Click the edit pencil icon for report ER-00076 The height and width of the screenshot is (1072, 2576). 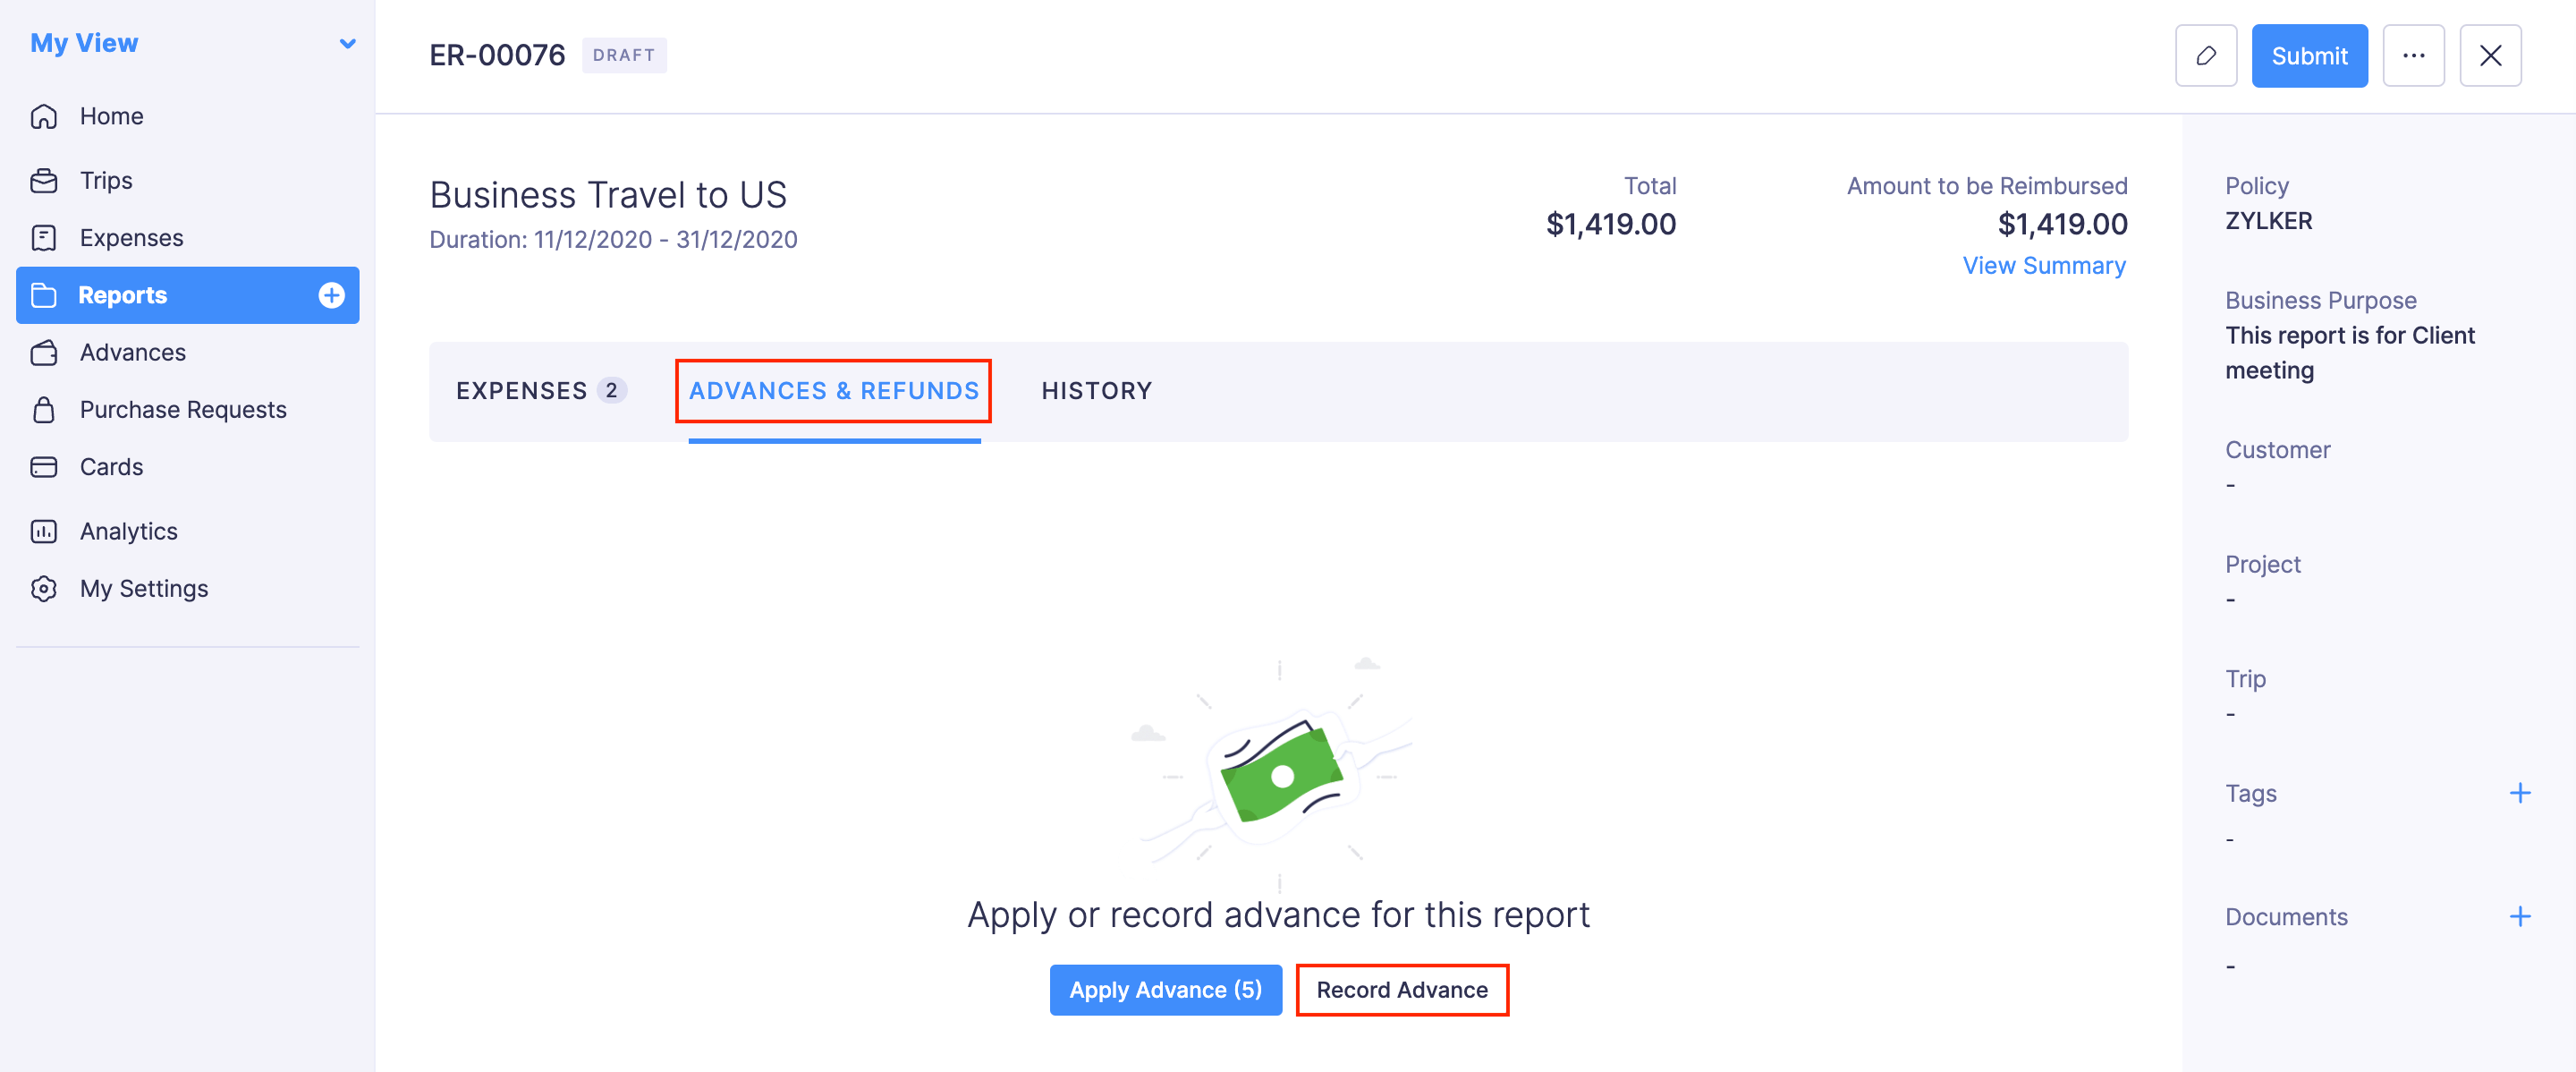(2206, 55)
